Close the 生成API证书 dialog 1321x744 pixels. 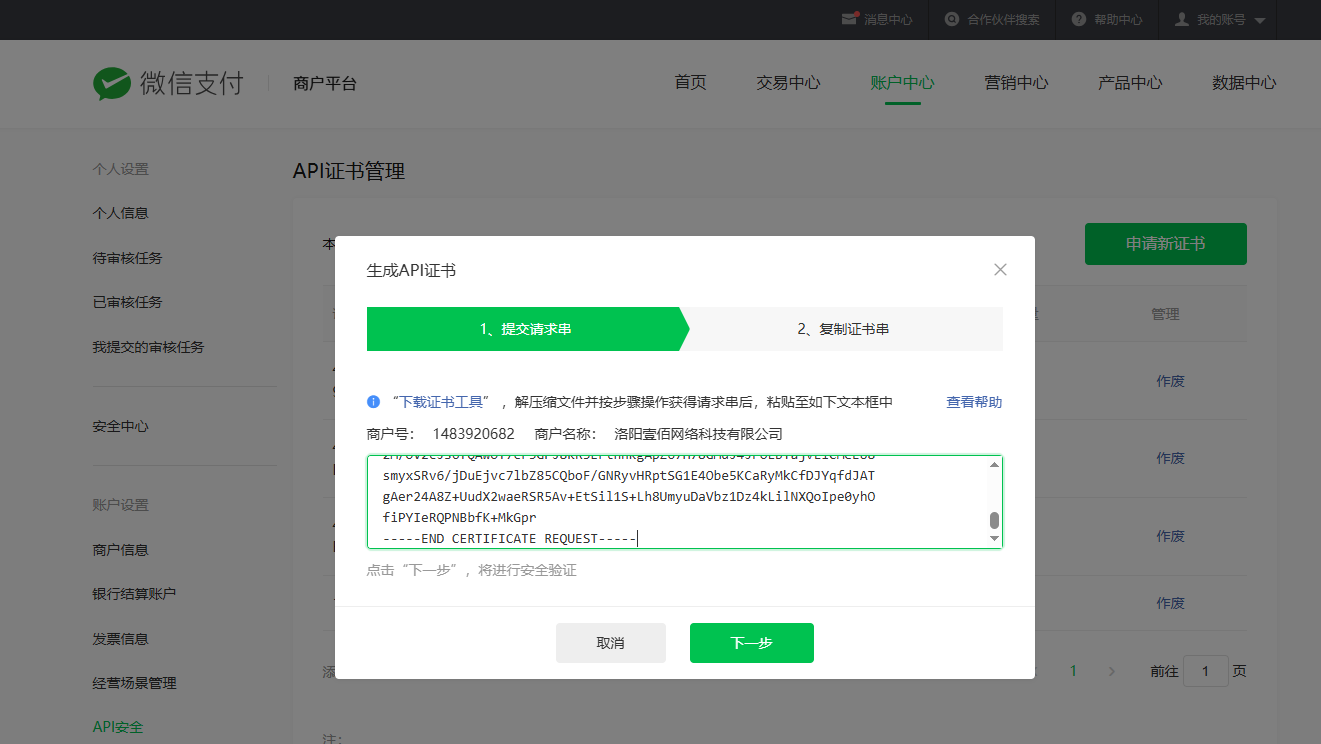[x=1000, y=270]
